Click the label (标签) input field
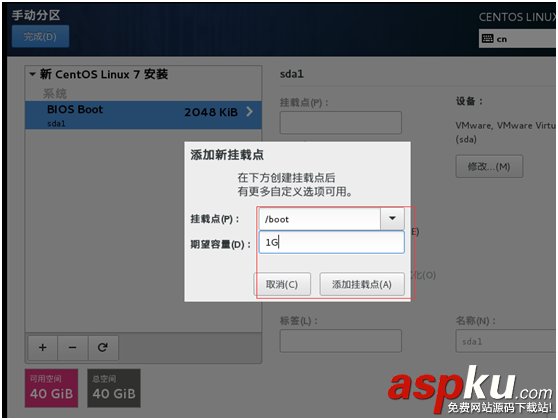Viewport: 558px width, 420px height. point(341,341)
